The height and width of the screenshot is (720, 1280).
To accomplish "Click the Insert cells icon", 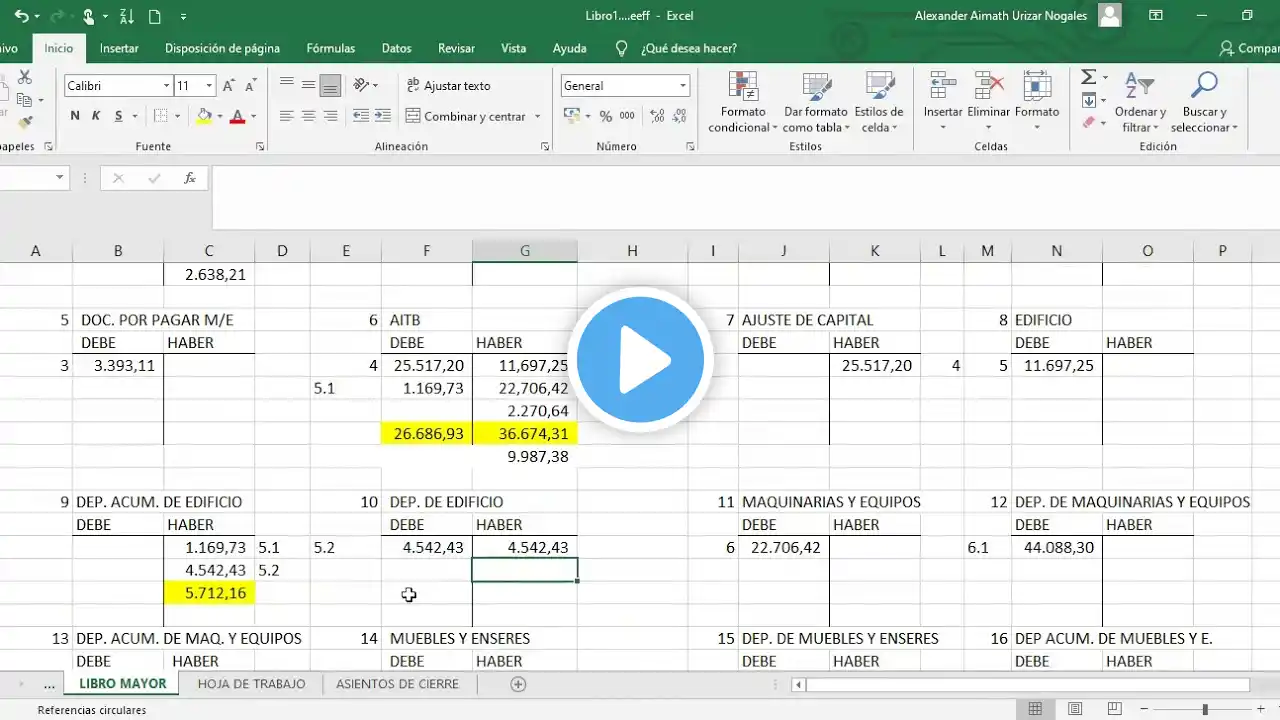I will [942, 88].
